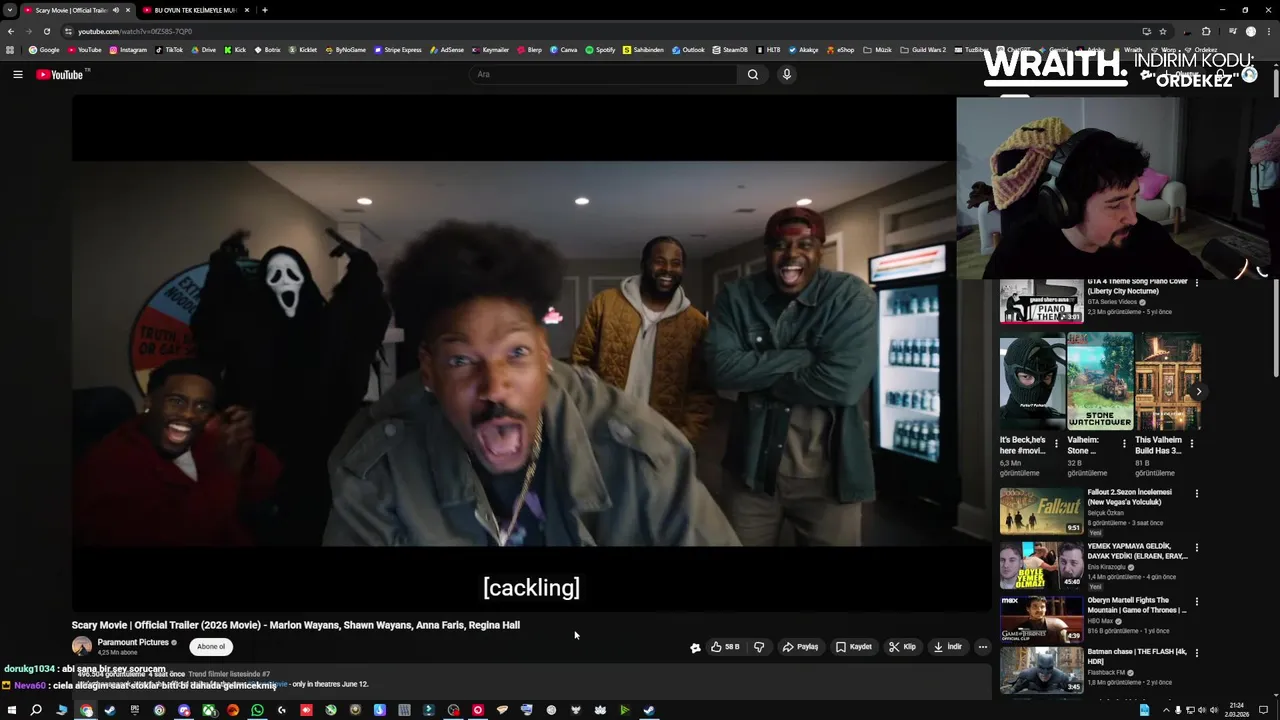Open the browser extensions puzzle icon
Screen dimensions: 1280x720
point(1206,31)
